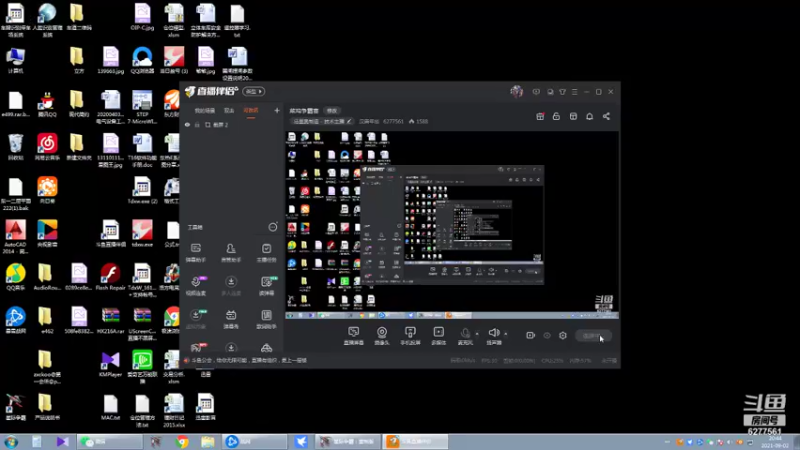Open the room manager assistant tool
800x450 pixels.
coord(231,253)
